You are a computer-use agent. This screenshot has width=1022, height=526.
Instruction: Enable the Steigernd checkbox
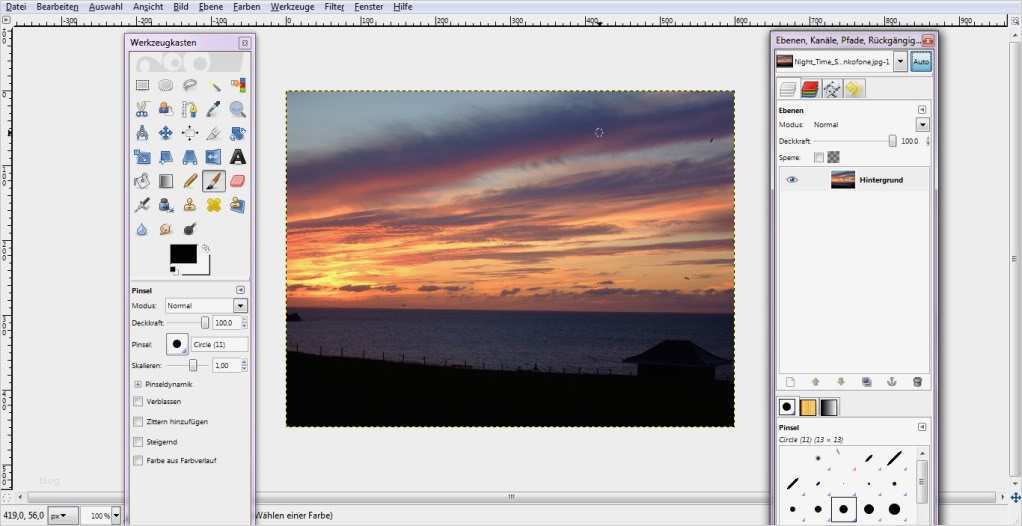click(x=138, y=442)
